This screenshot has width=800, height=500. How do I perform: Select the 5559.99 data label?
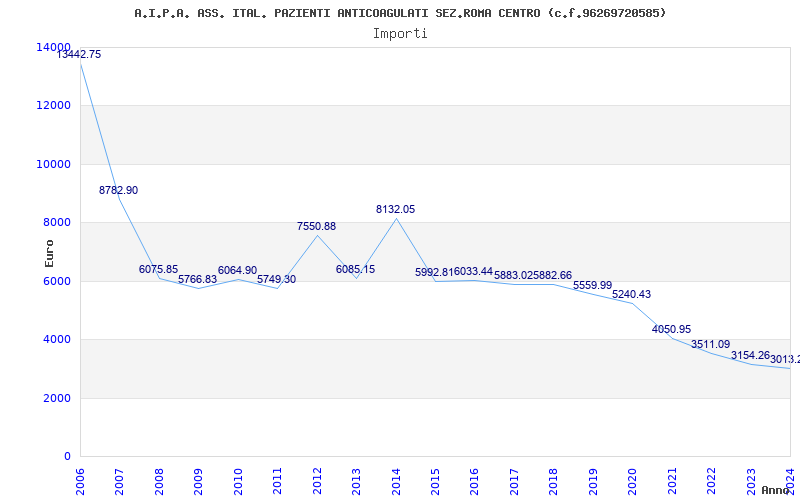tap(592, 285)
